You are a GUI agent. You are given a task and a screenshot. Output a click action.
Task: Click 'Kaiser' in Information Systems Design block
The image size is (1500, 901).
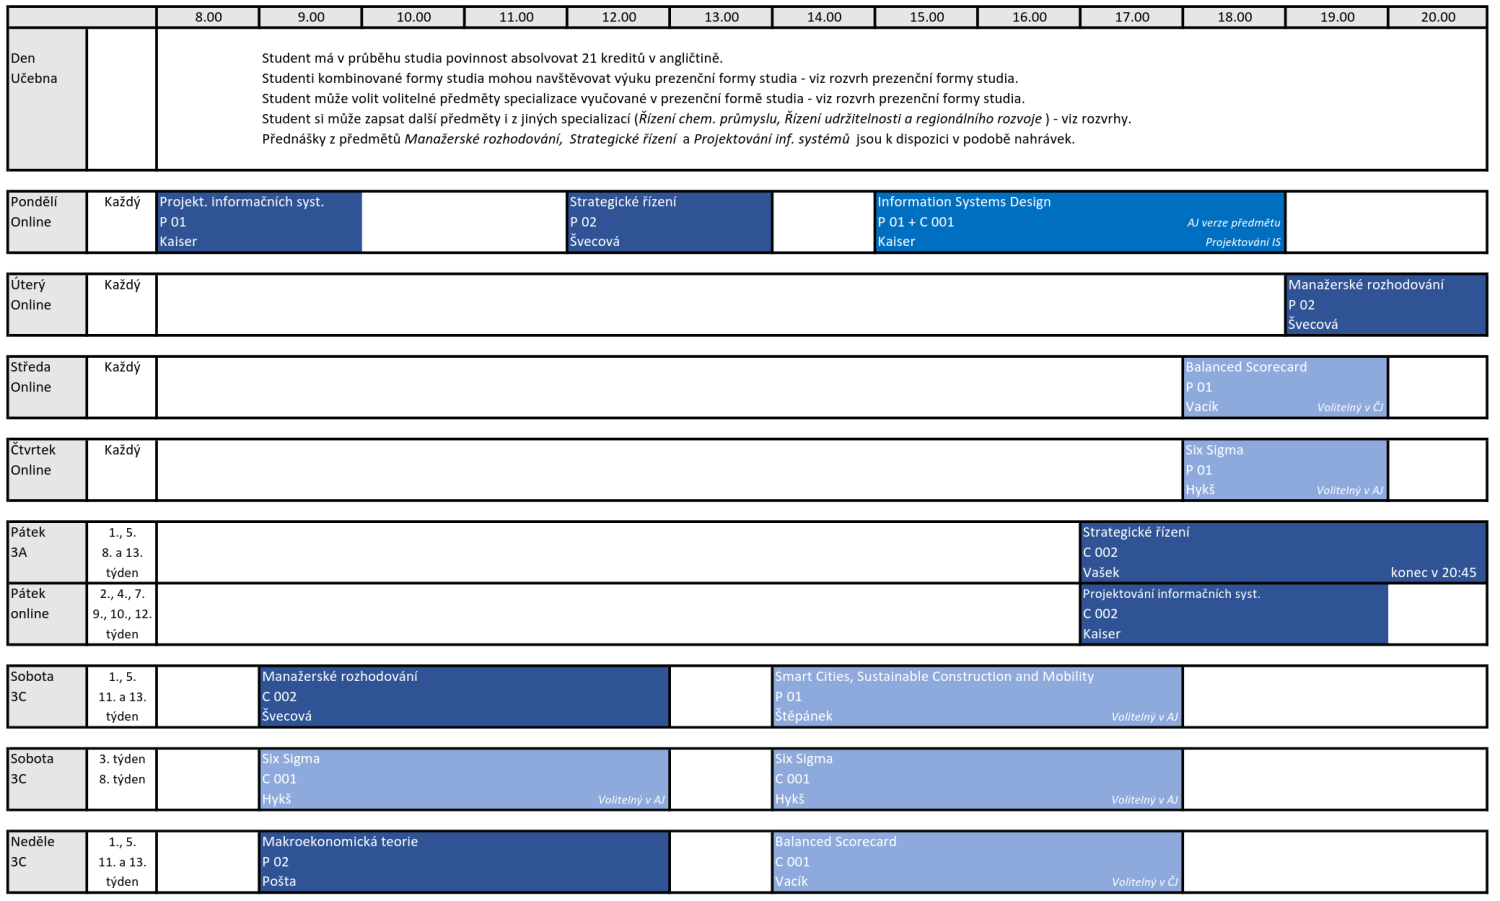tap(896, 242)
